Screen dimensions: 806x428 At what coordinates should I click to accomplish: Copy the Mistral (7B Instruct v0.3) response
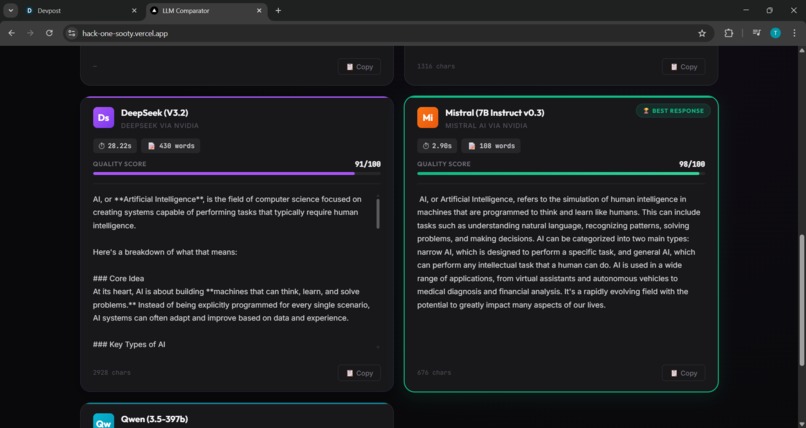[x=683, y=373]
